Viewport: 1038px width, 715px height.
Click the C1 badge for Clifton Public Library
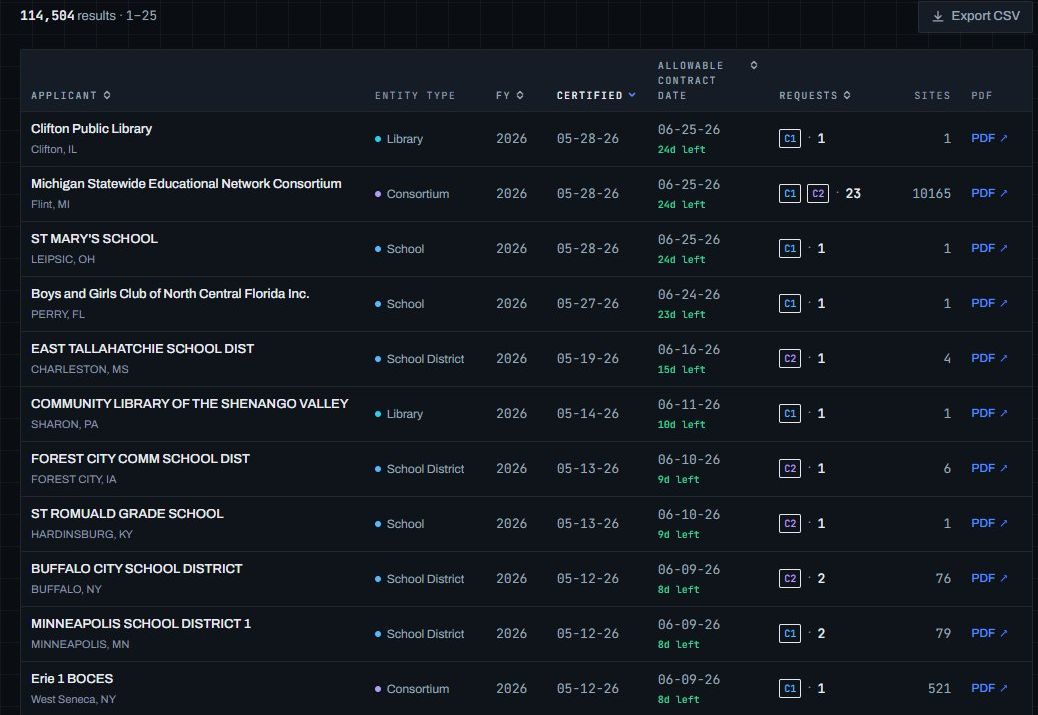click(790, 138)
